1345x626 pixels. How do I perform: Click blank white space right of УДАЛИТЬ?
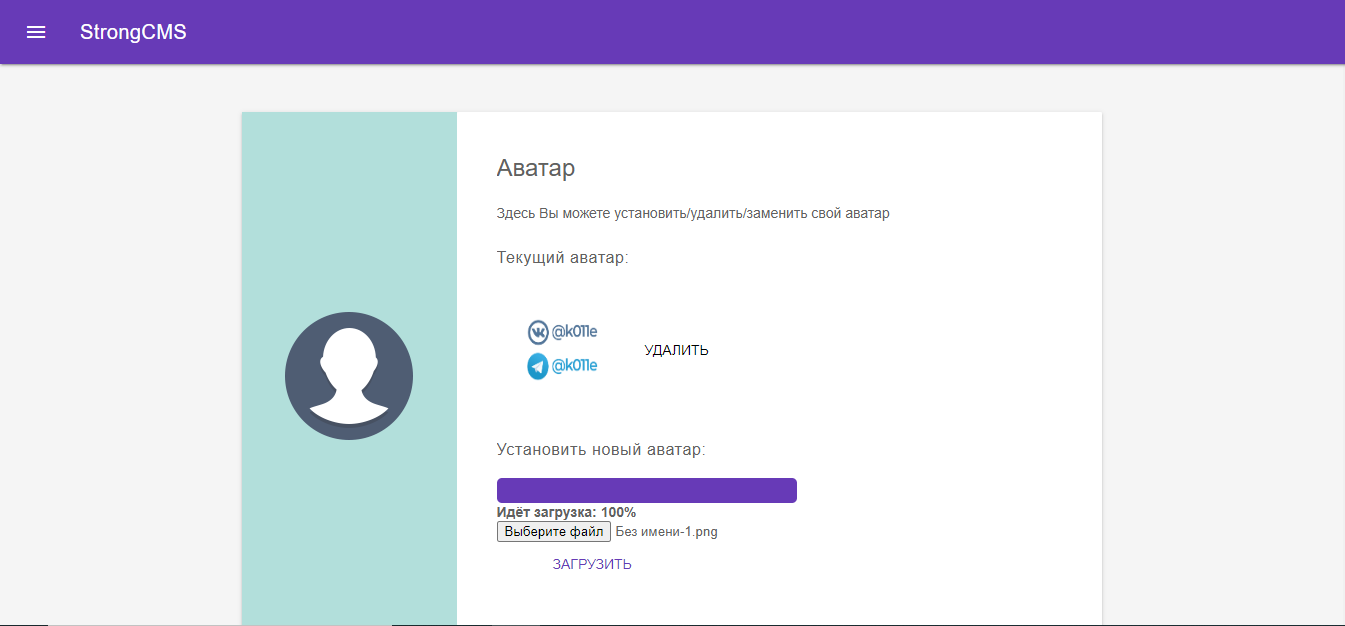pyautogui.click(x=900, y=350)
